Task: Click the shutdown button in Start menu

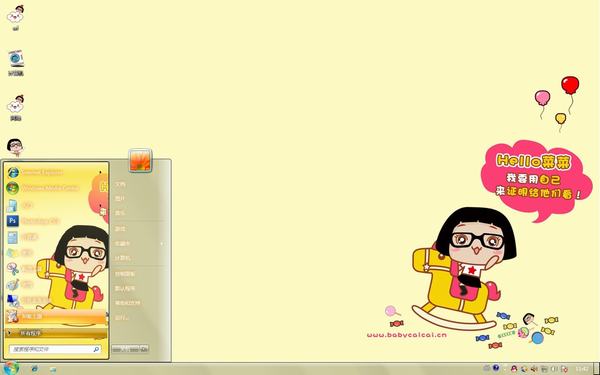Action: pos(126,349)
